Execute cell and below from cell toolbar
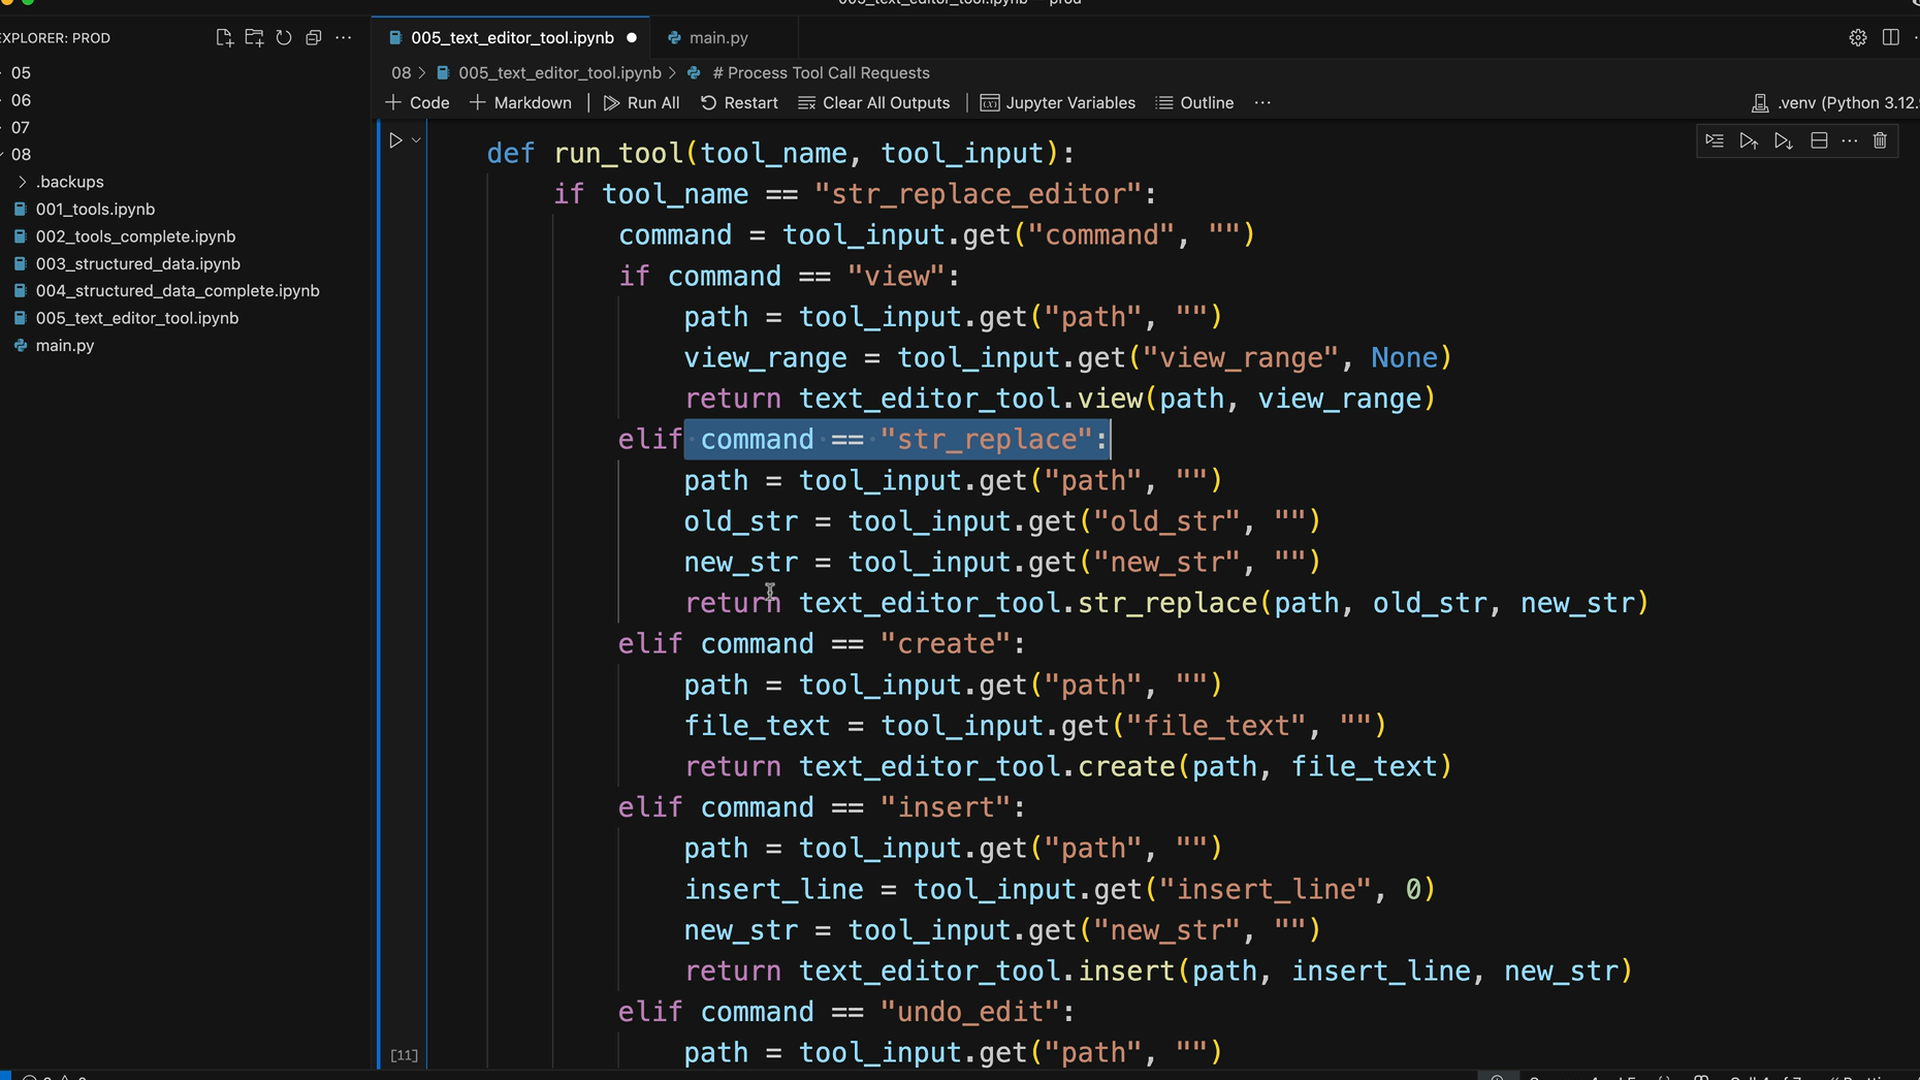The image size is (1920, 1080). (1783, 141)
